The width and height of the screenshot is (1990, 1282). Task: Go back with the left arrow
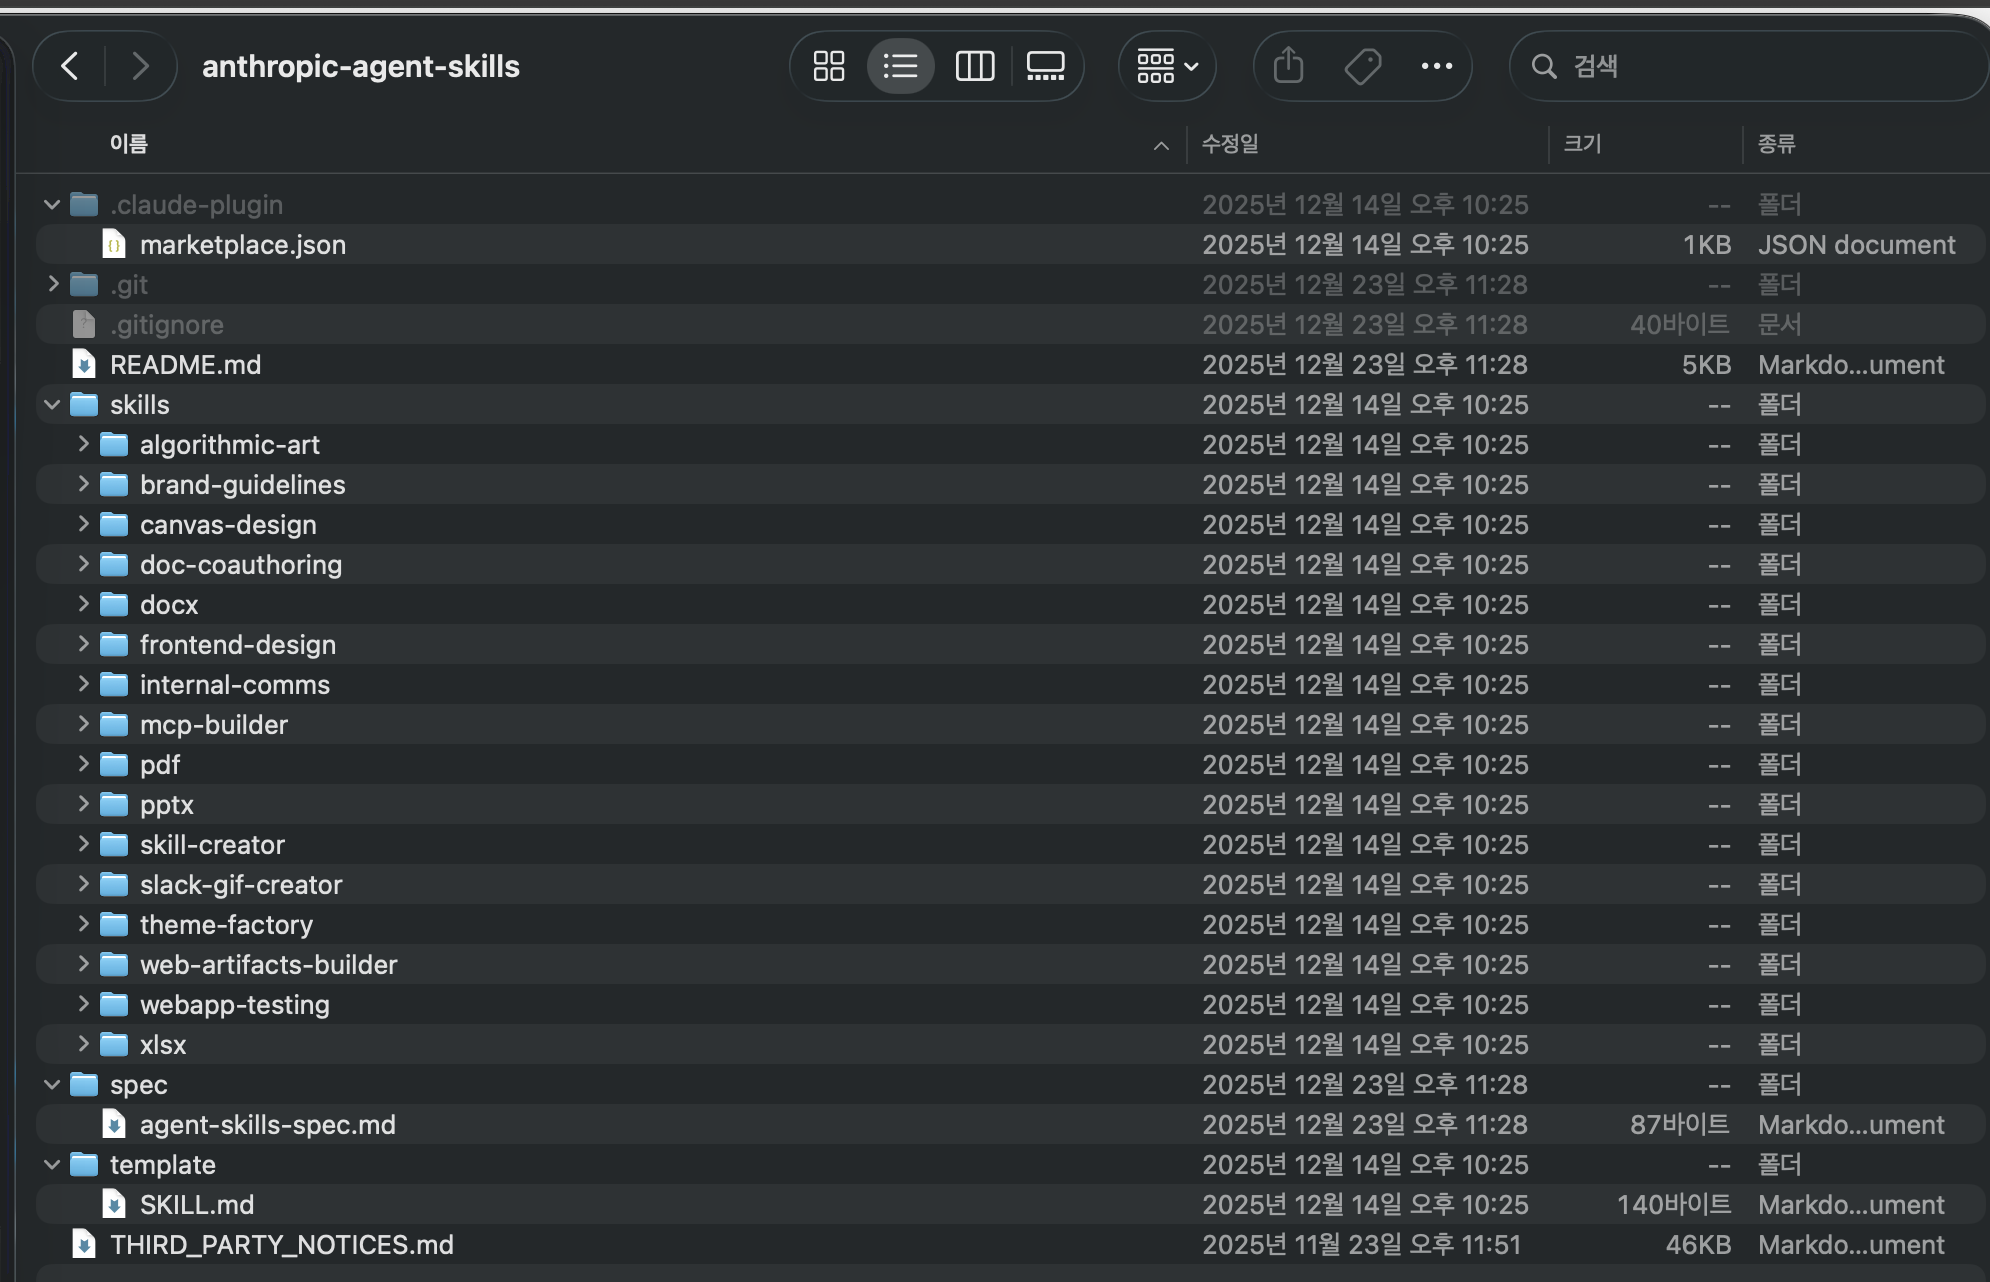[x=70, y=66]
